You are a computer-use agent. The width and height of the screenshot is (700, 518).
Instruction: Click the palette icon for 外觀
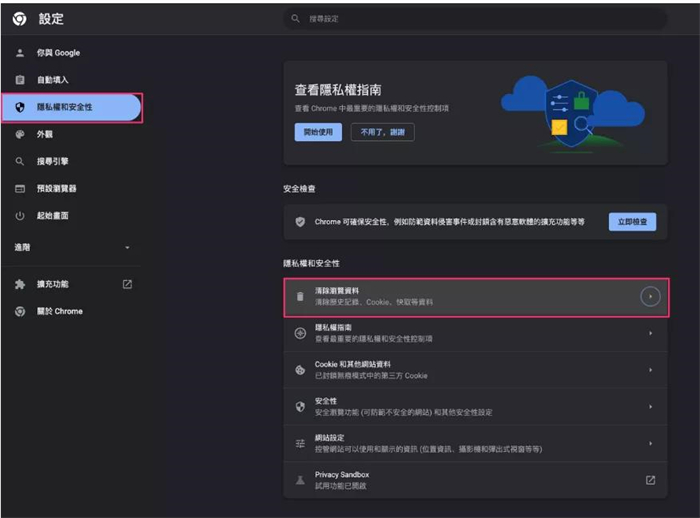pyautogui.click(x=20, y=134)
